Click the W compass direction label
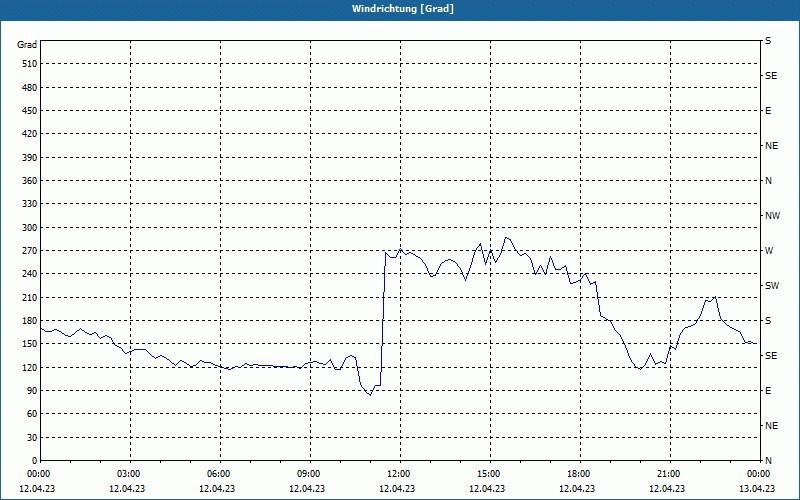This screenshot has width=800, height=500. pos(769,251)
